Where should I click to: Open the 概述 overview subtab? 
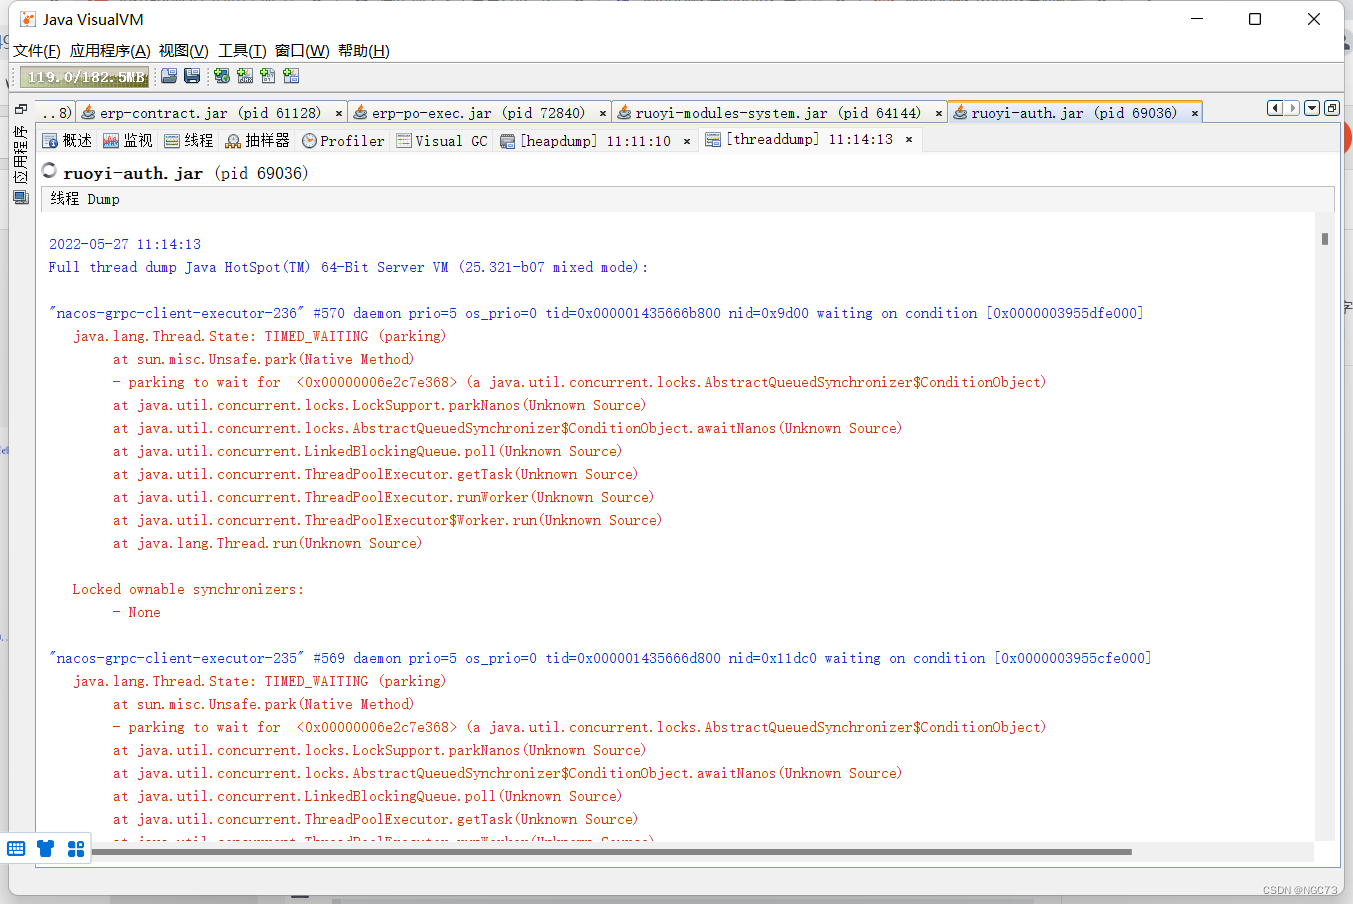[x=67, y=141]
